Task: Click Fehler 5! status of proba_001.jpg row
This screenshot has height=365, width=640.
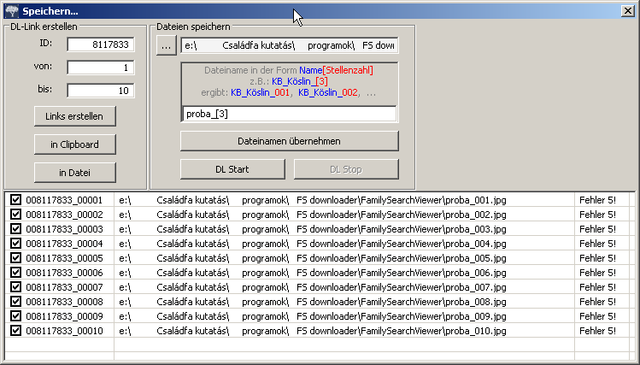Action: [x=597, y=200]
